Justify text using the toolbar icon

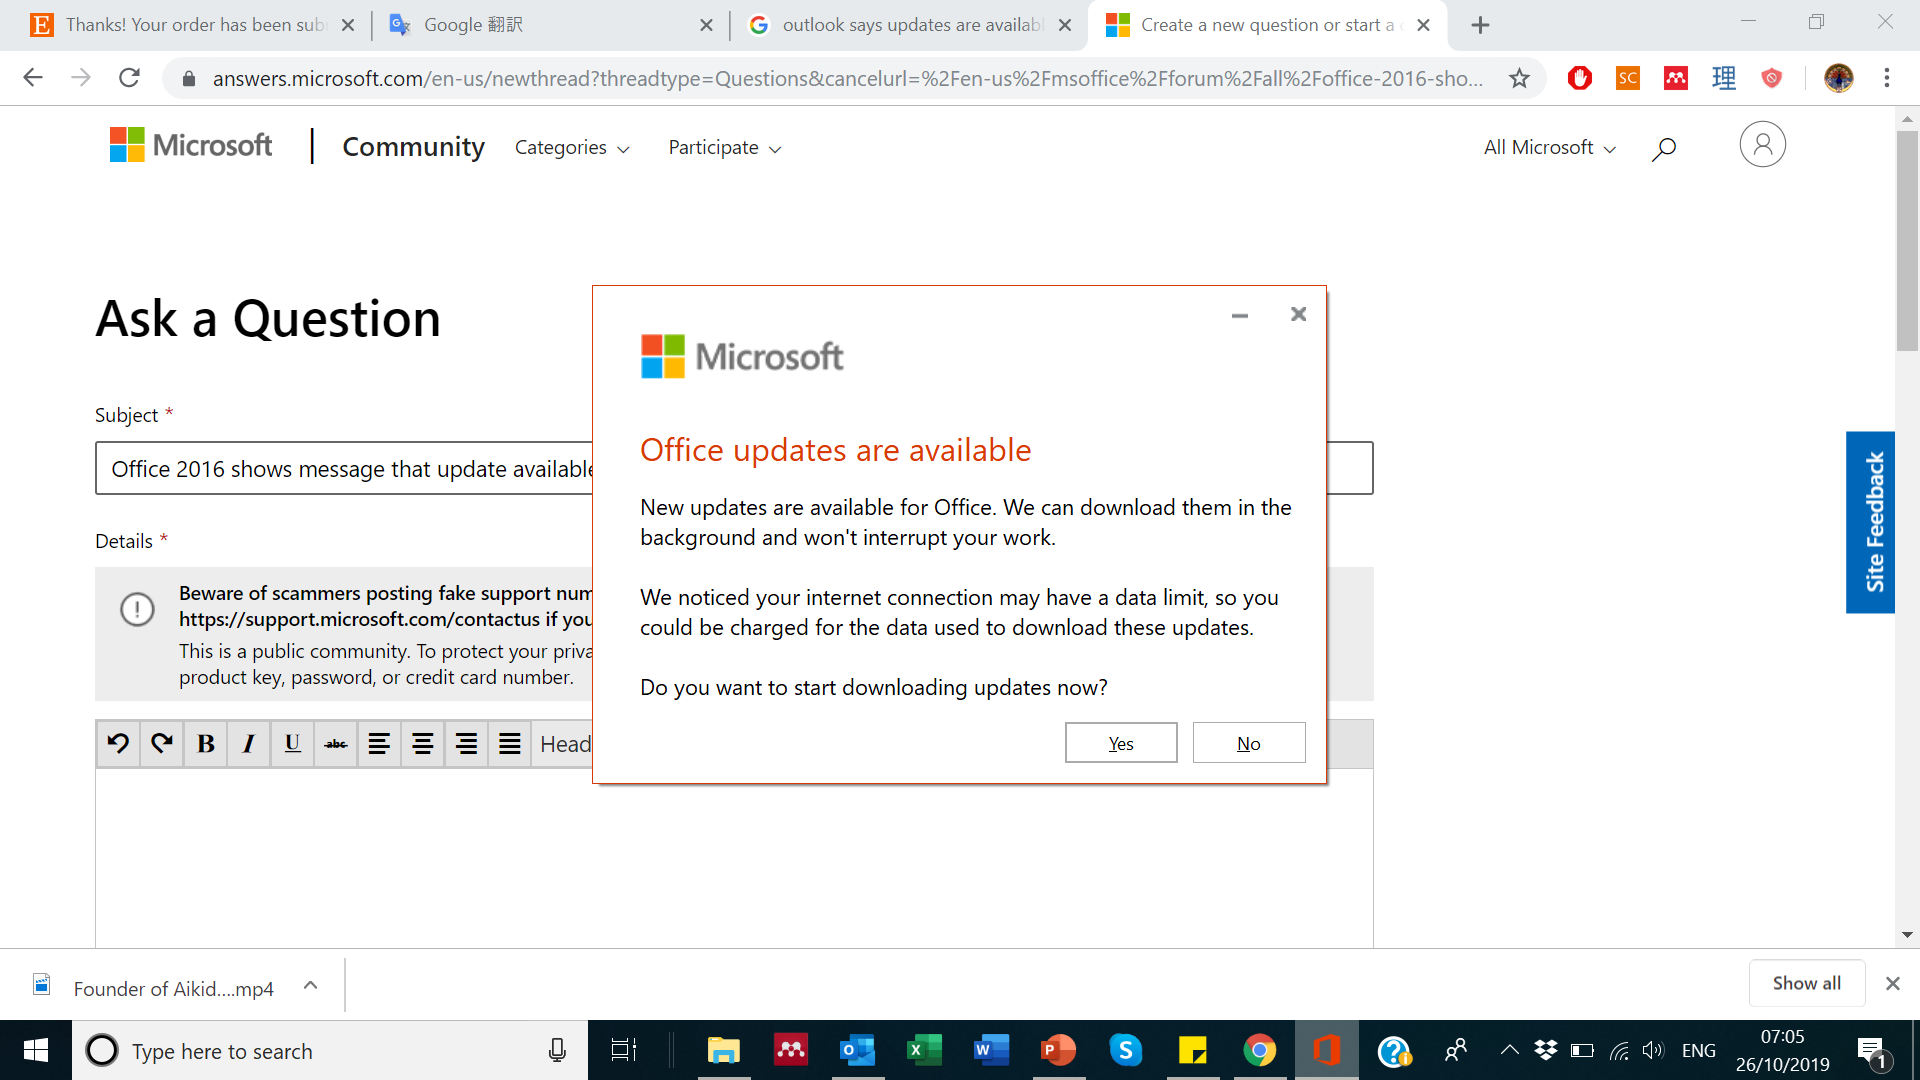pos(510,744)
